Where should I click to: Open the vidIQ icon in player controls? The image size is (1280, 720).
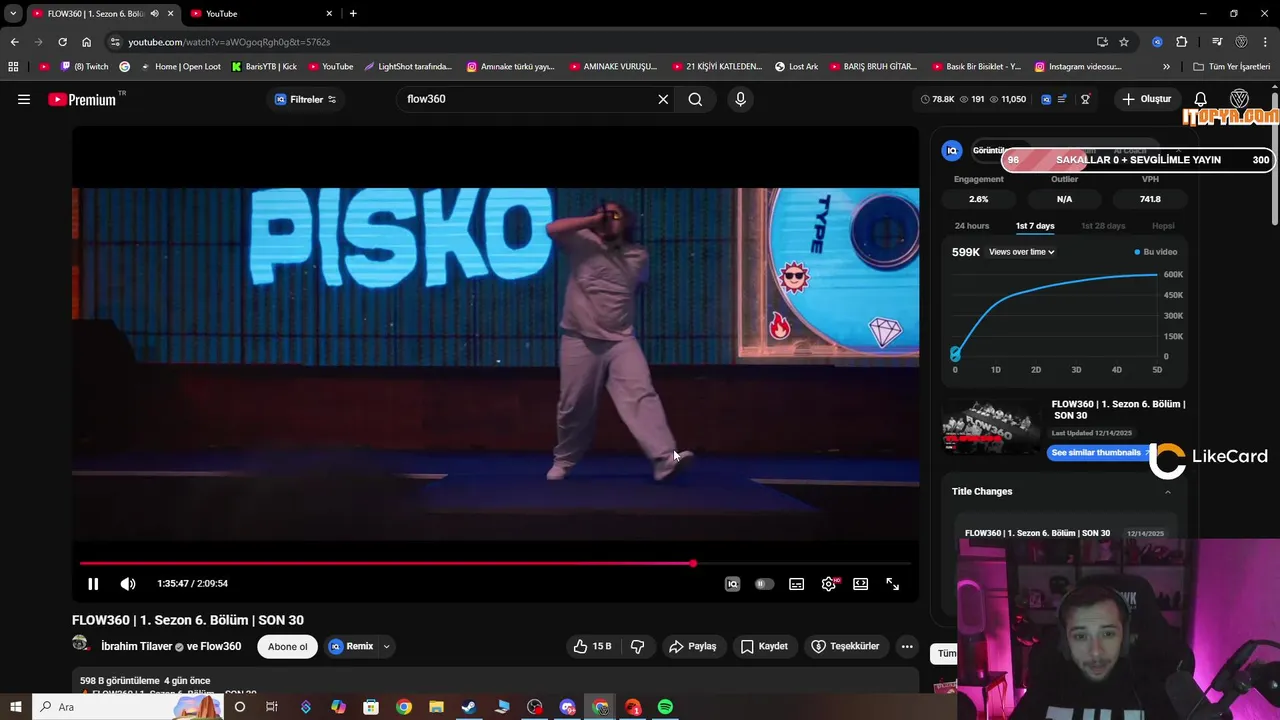[x=732, y=584]
